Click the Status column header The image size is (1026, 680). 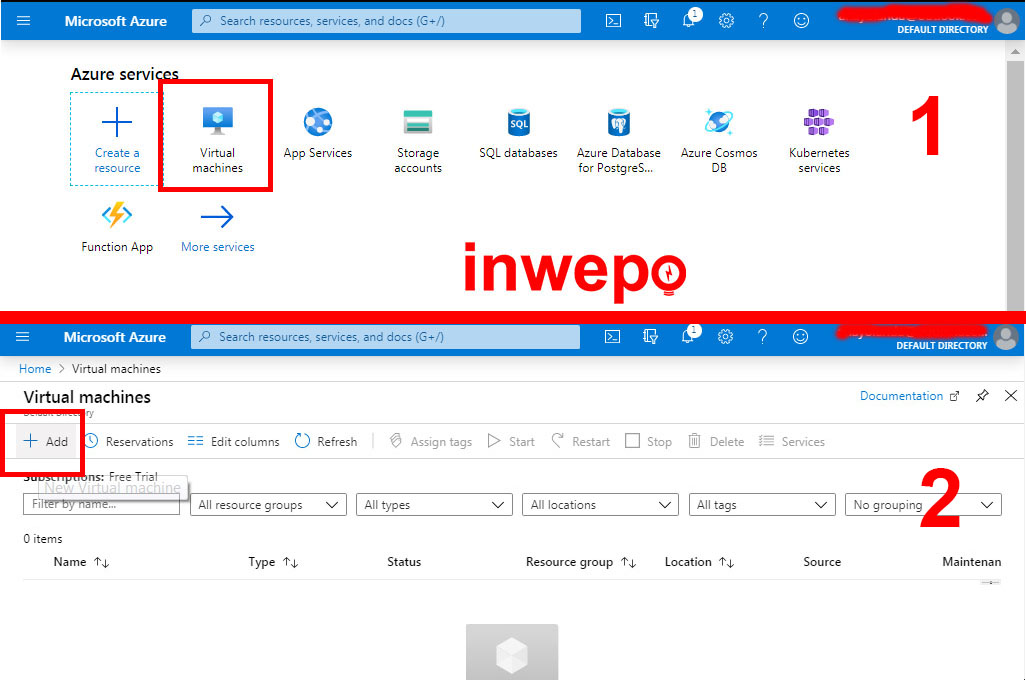click(x=404, y=562)
